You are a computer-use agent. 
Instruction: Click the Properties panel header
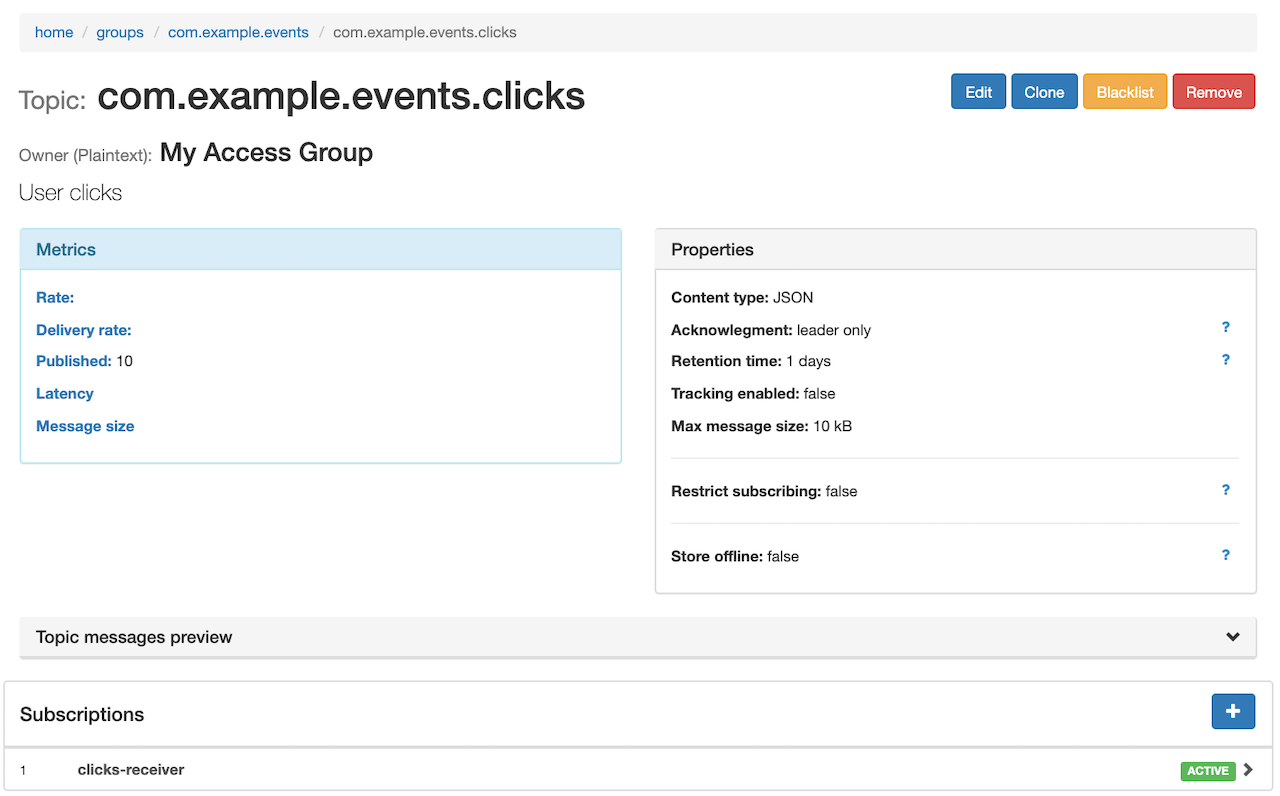[955, 250]
